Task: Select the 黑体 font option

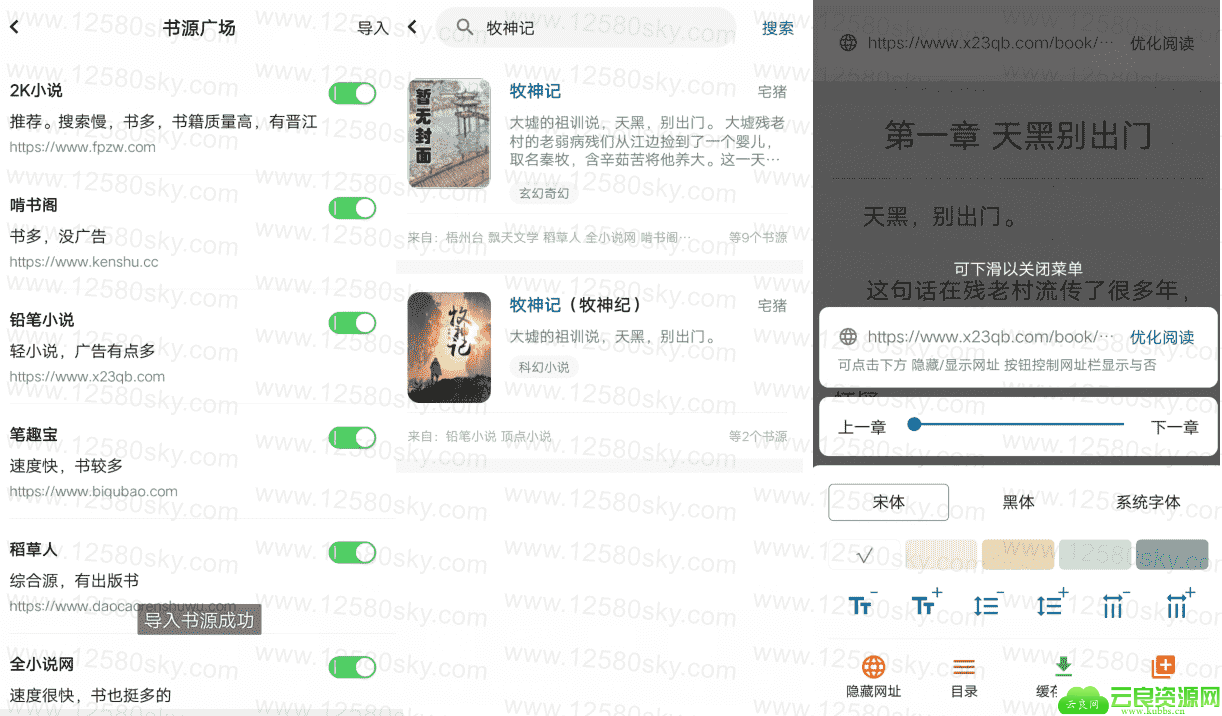Action: point(1018,502)
